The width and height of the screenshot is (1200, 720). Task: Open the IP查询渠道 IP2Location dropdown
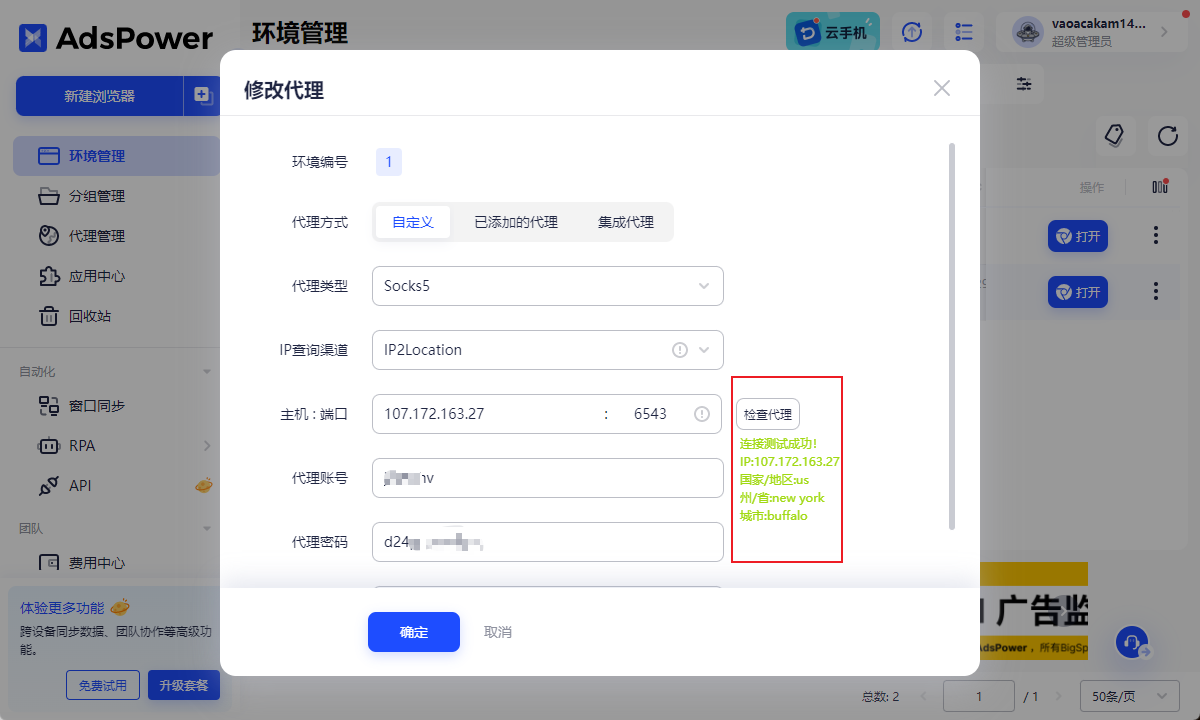click(547, 350)
